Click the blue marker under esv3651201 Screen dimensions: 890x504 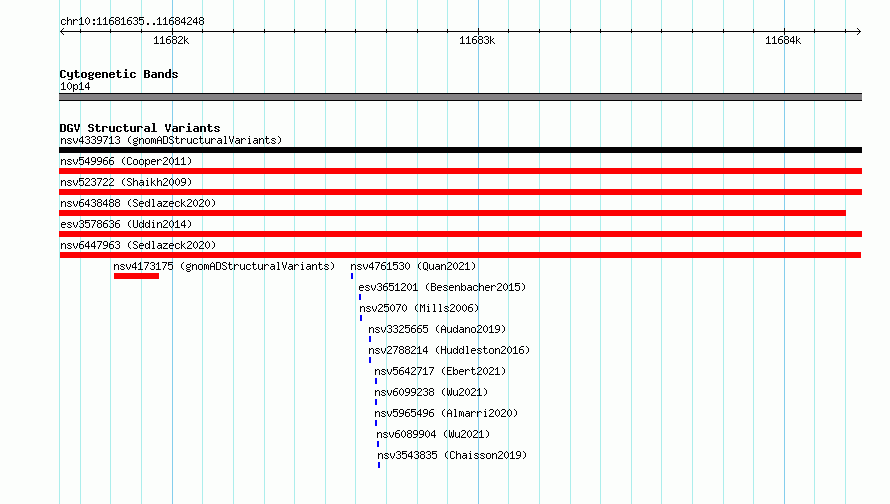tap(360, 297)
